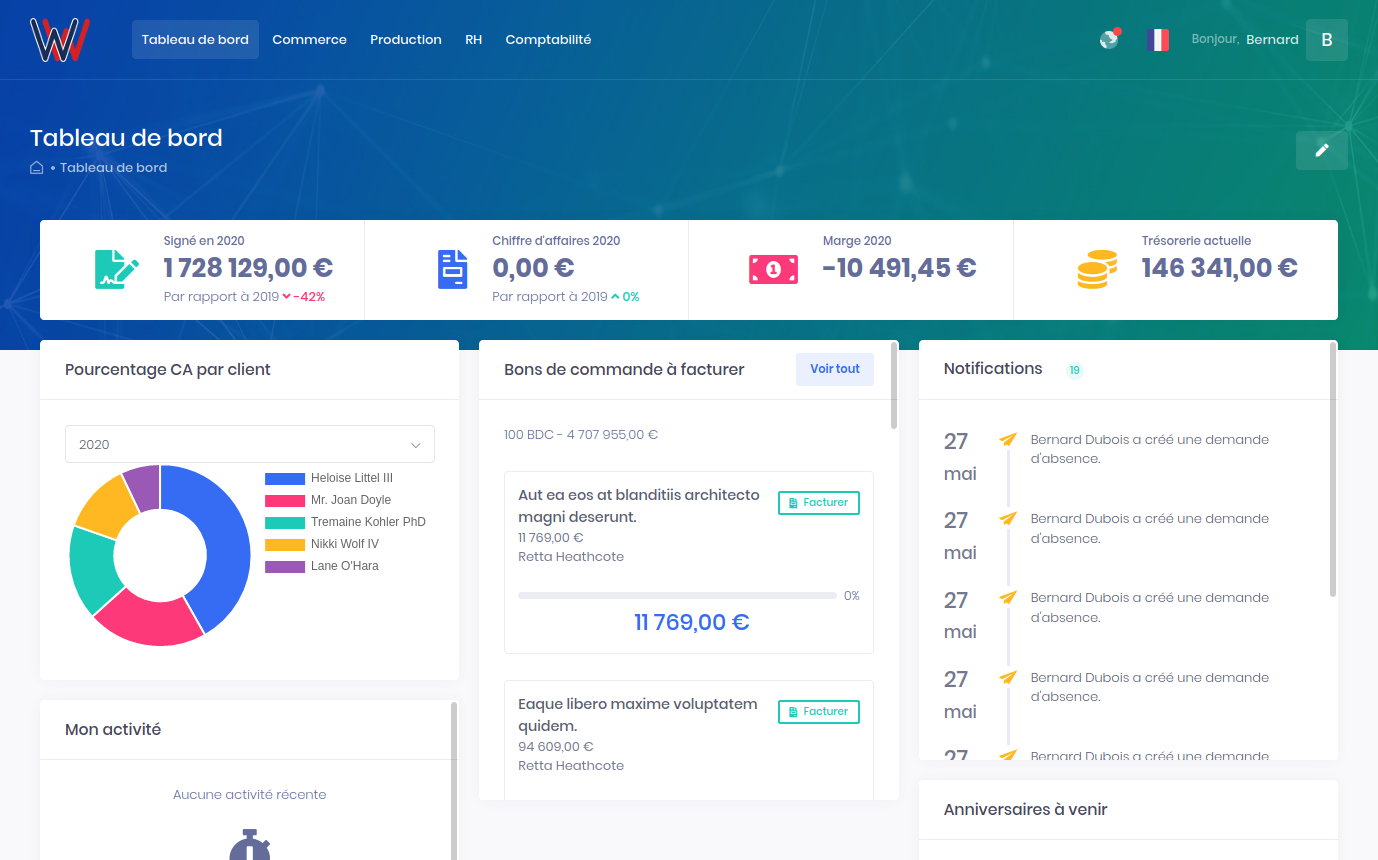Open the Production menu
Viewport: 1378px width, 860px height.
click(x=406, y=40)
